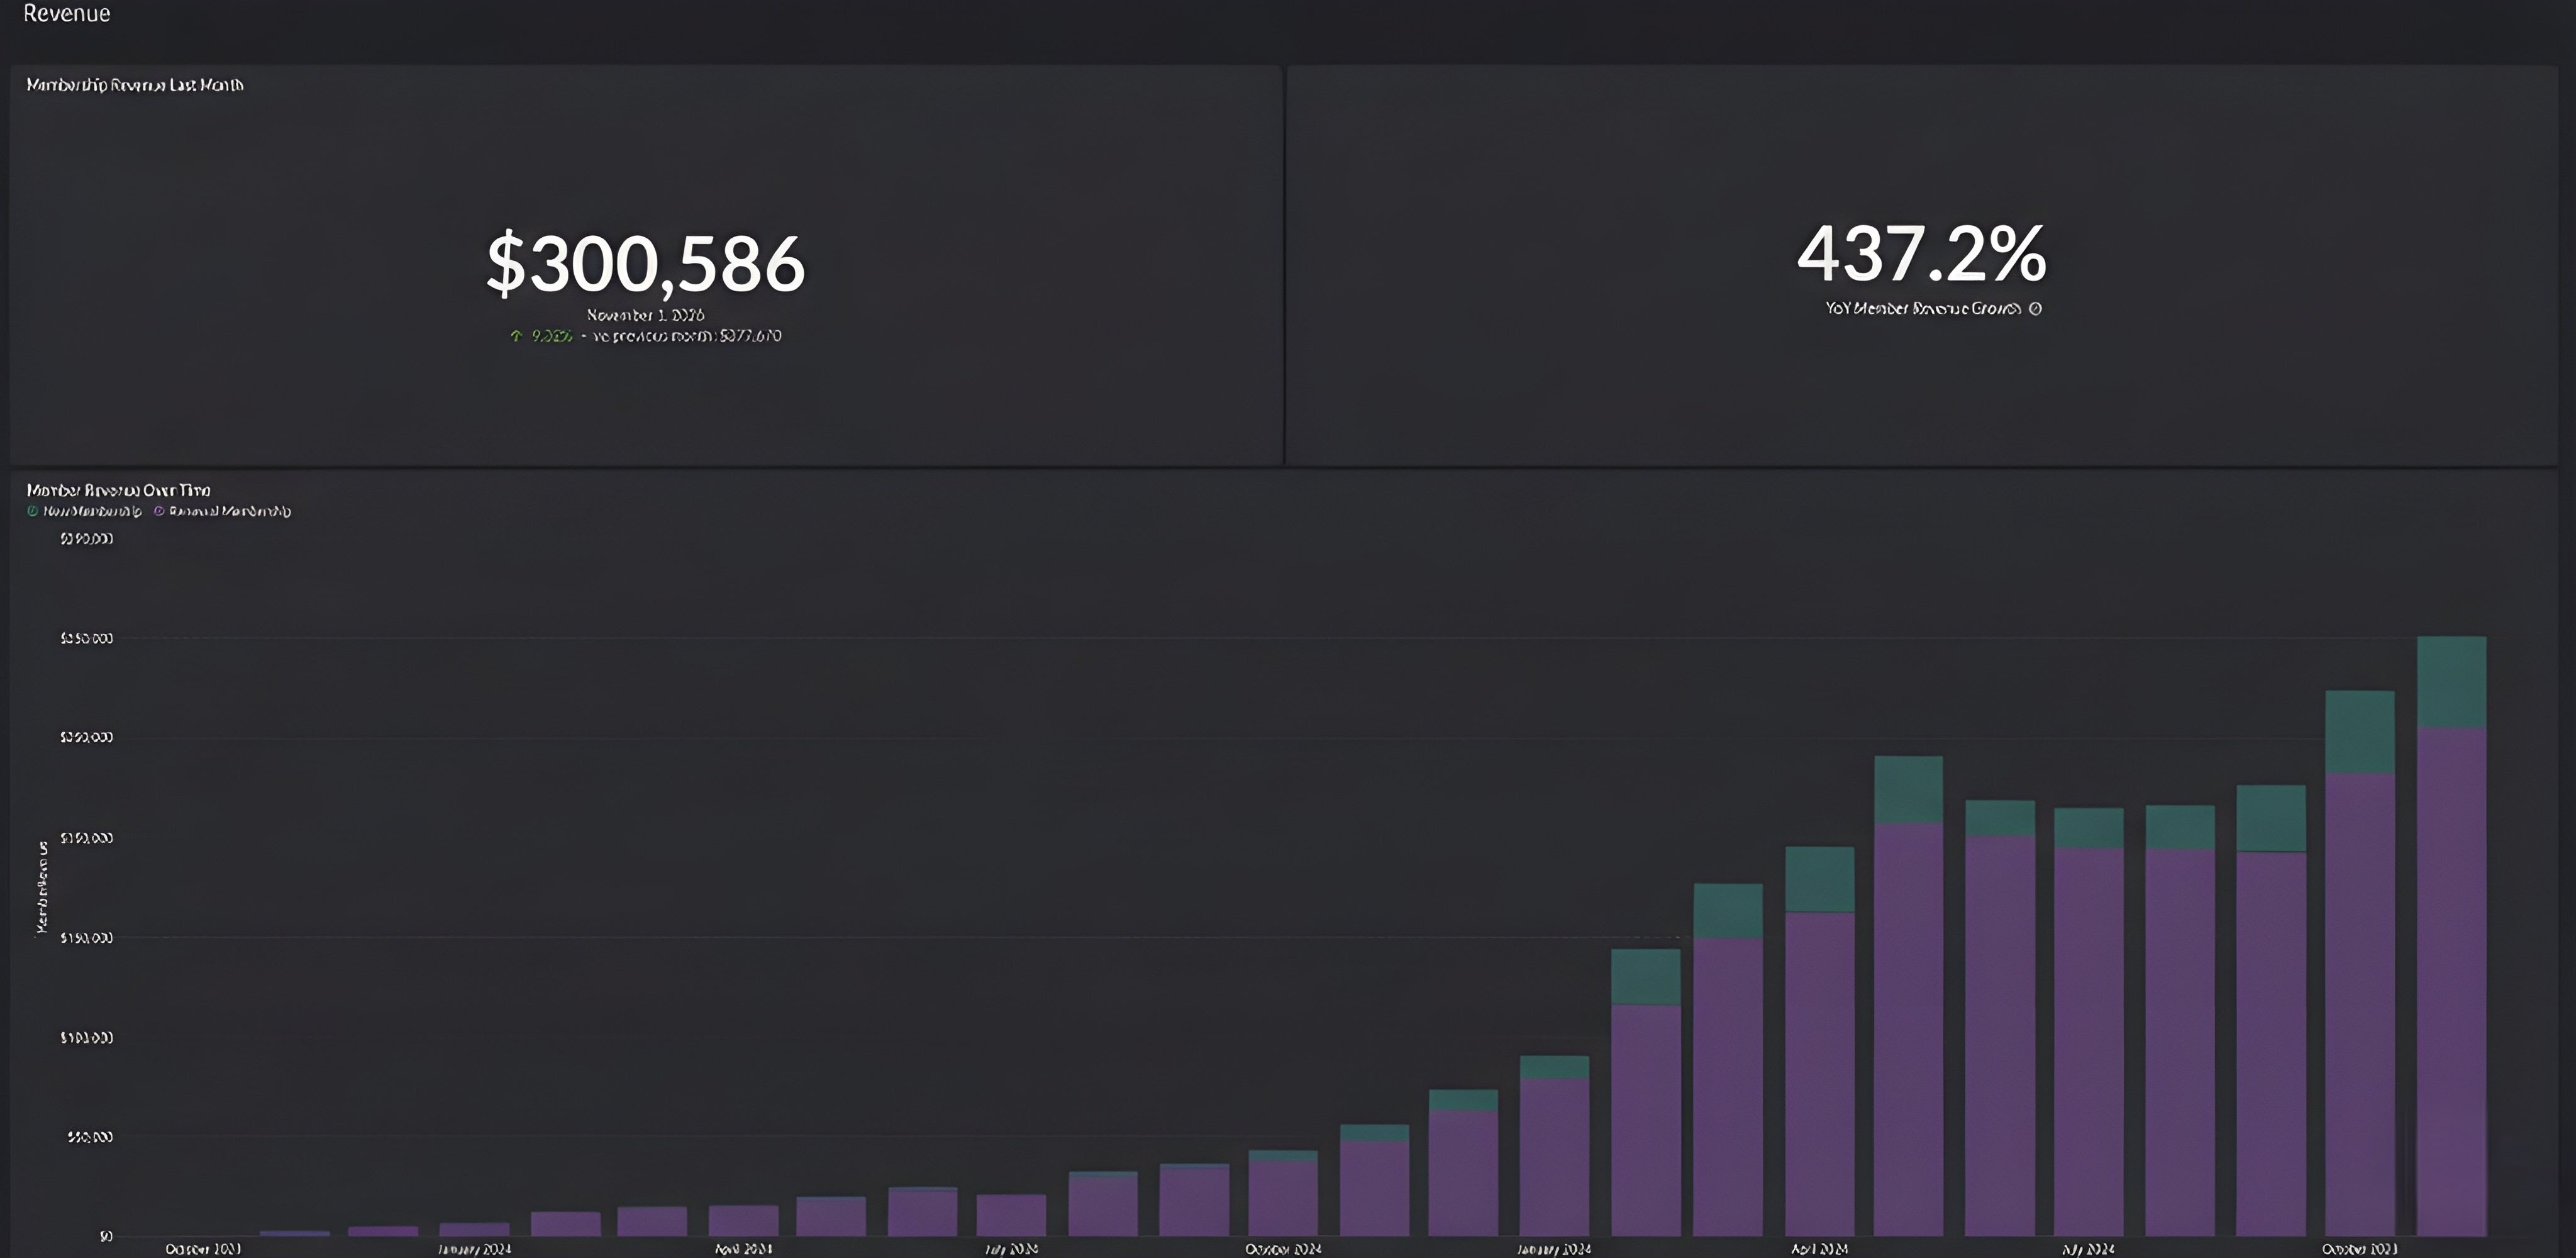The height and width of the screenshot is (1258, 2576).
Task: Toggle the Renewal Membership series legend label
Action: click(230, 511)
